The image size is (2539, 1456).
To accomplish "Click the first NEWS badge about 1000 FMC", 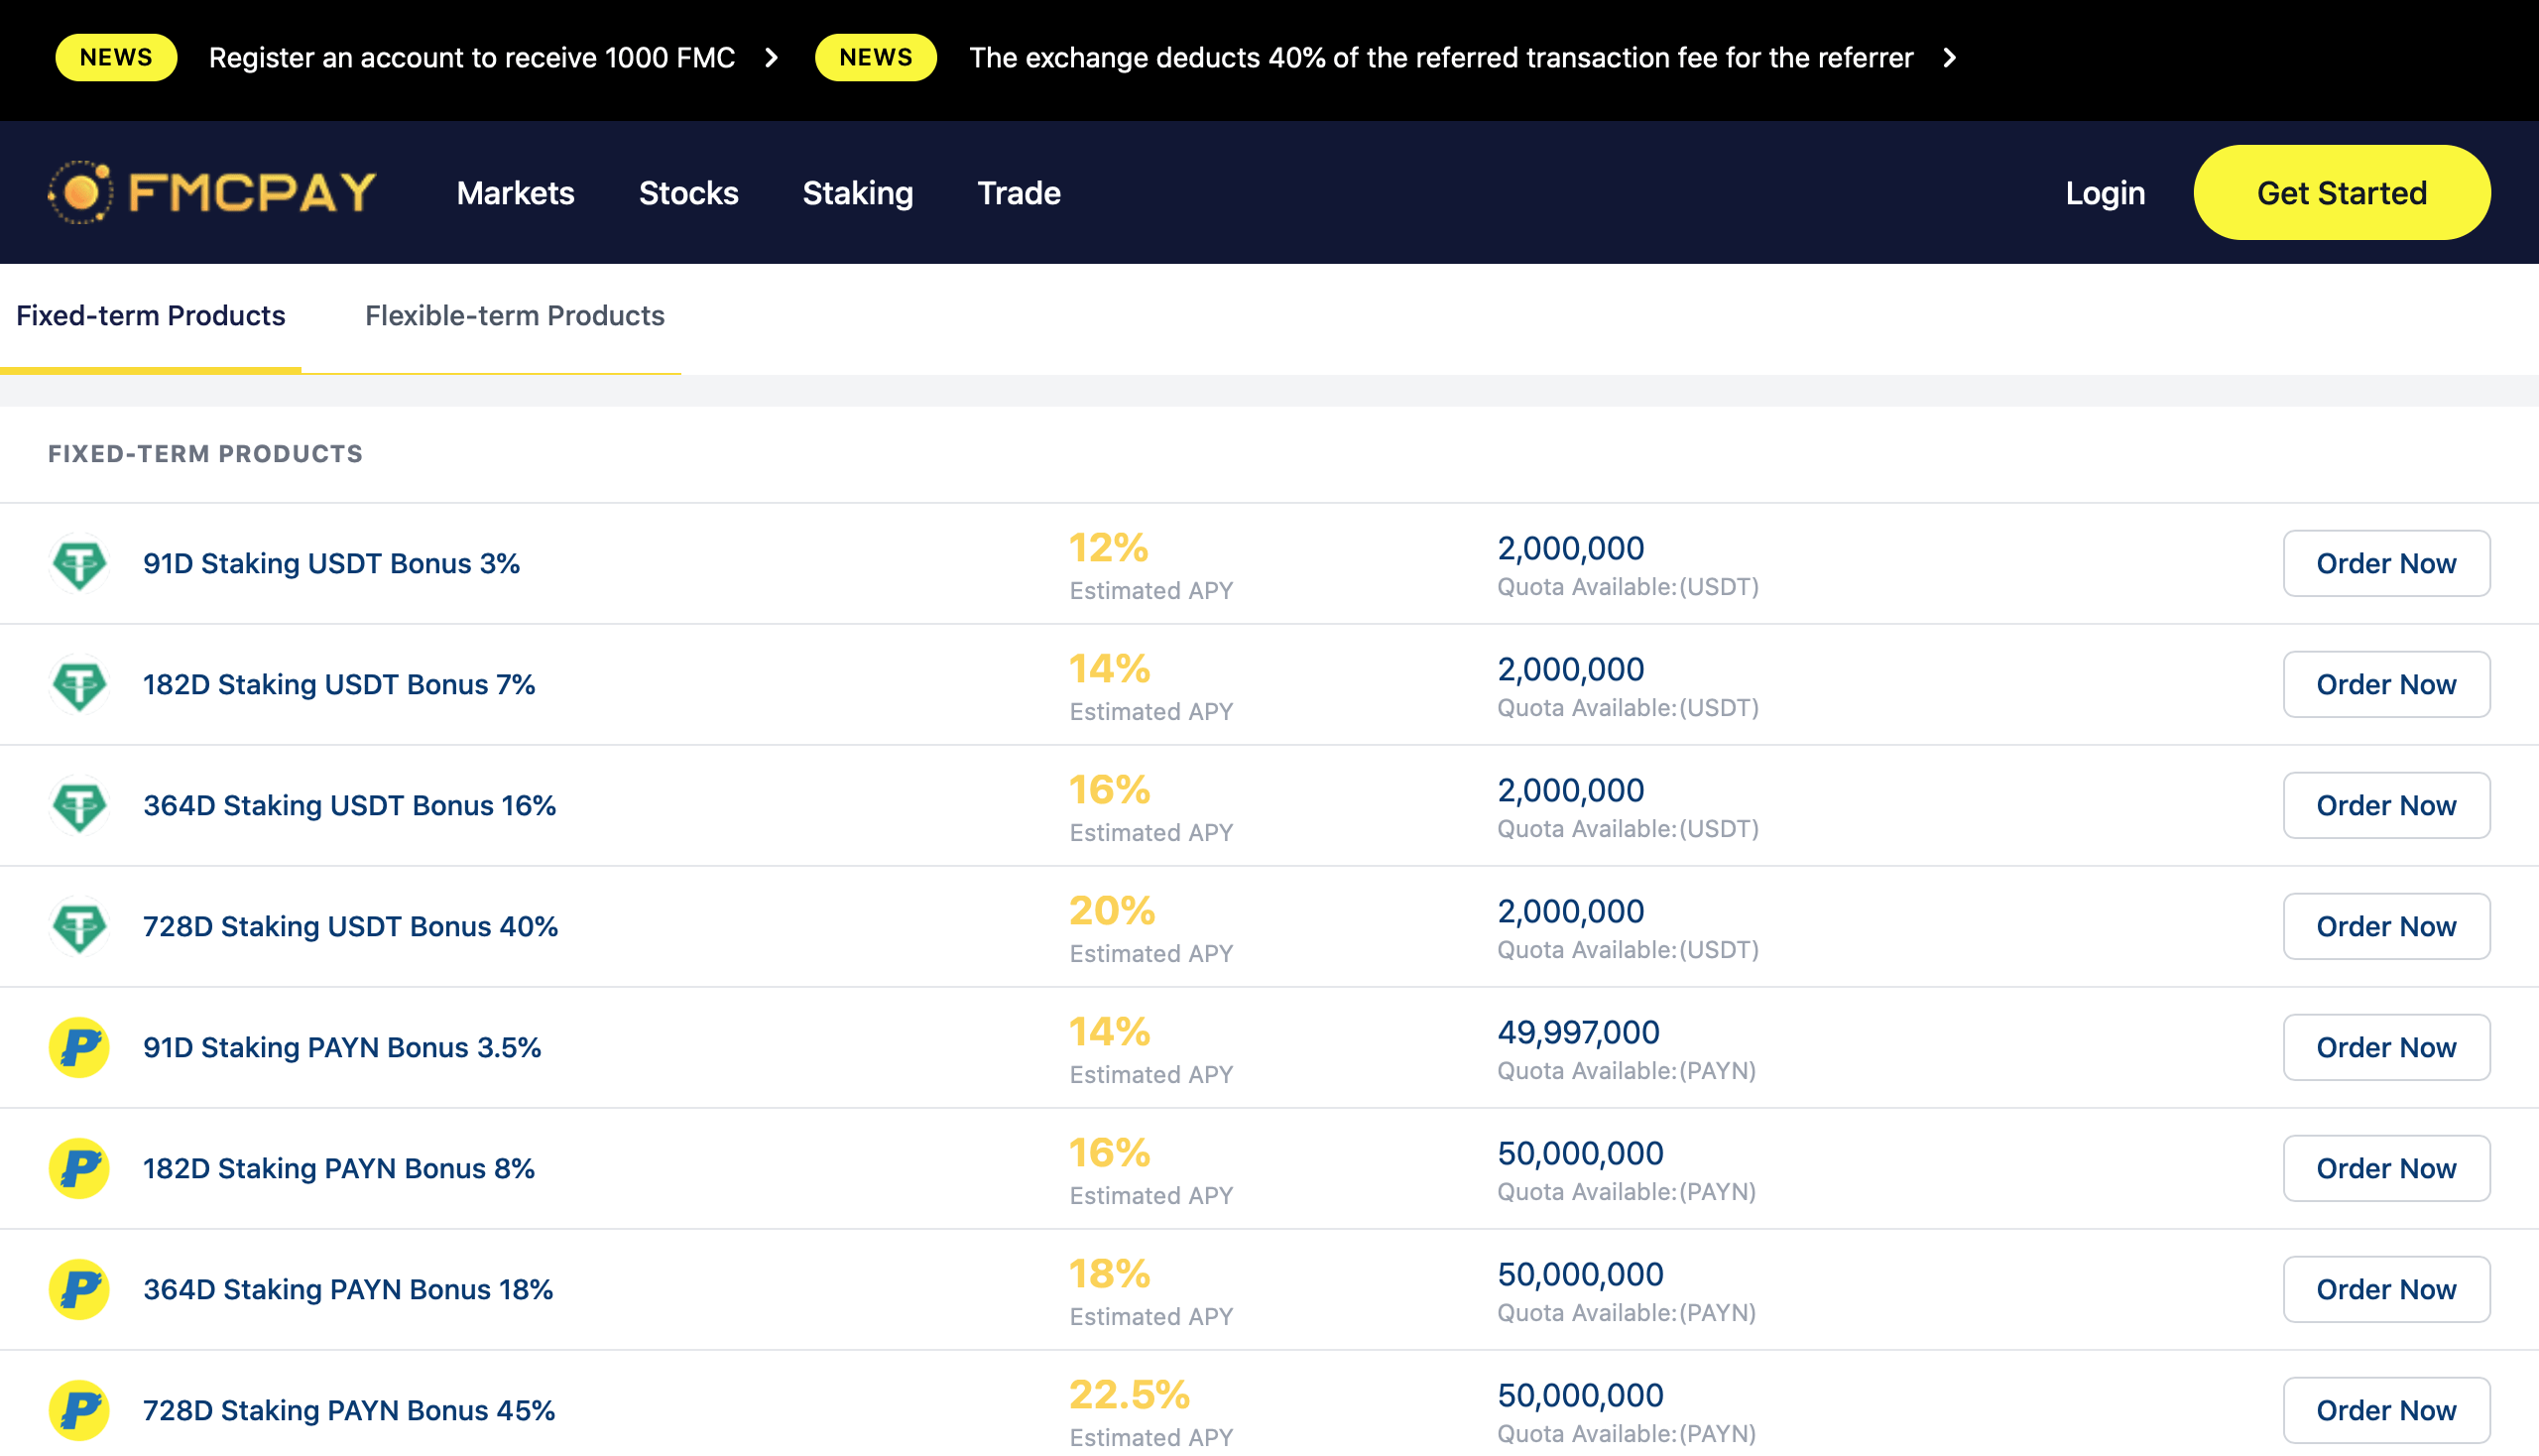I will [116, 57].
